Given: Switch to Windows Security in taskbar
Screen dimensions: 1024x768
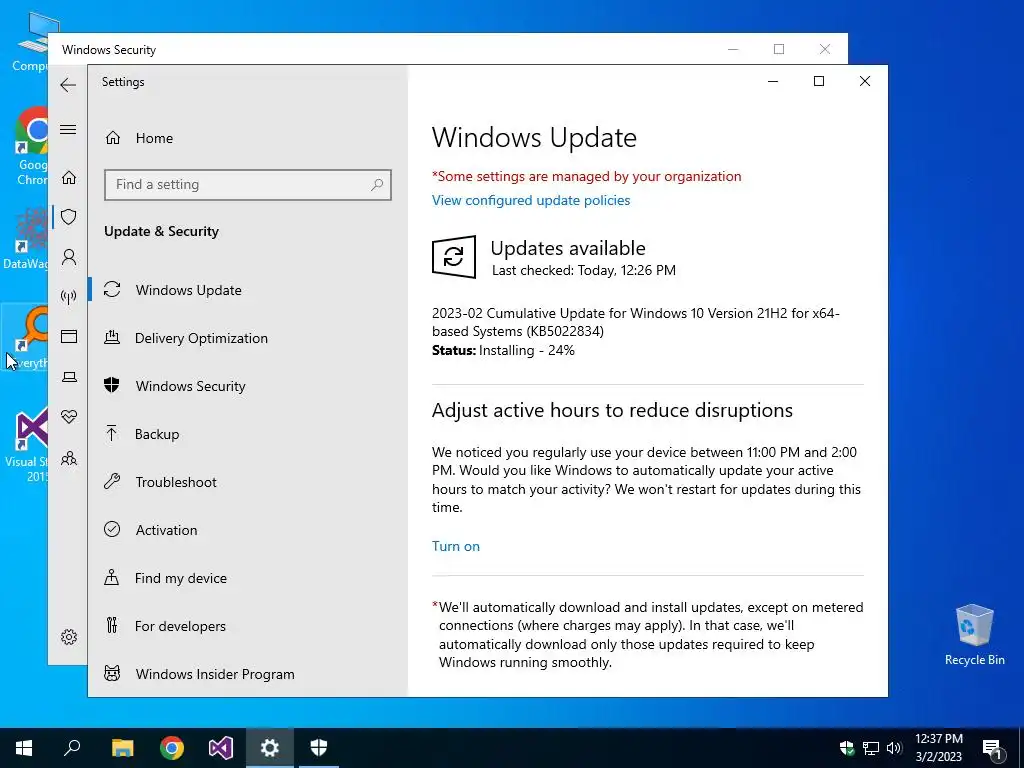Looking at the screenshot, I should (x=319, y=748).
